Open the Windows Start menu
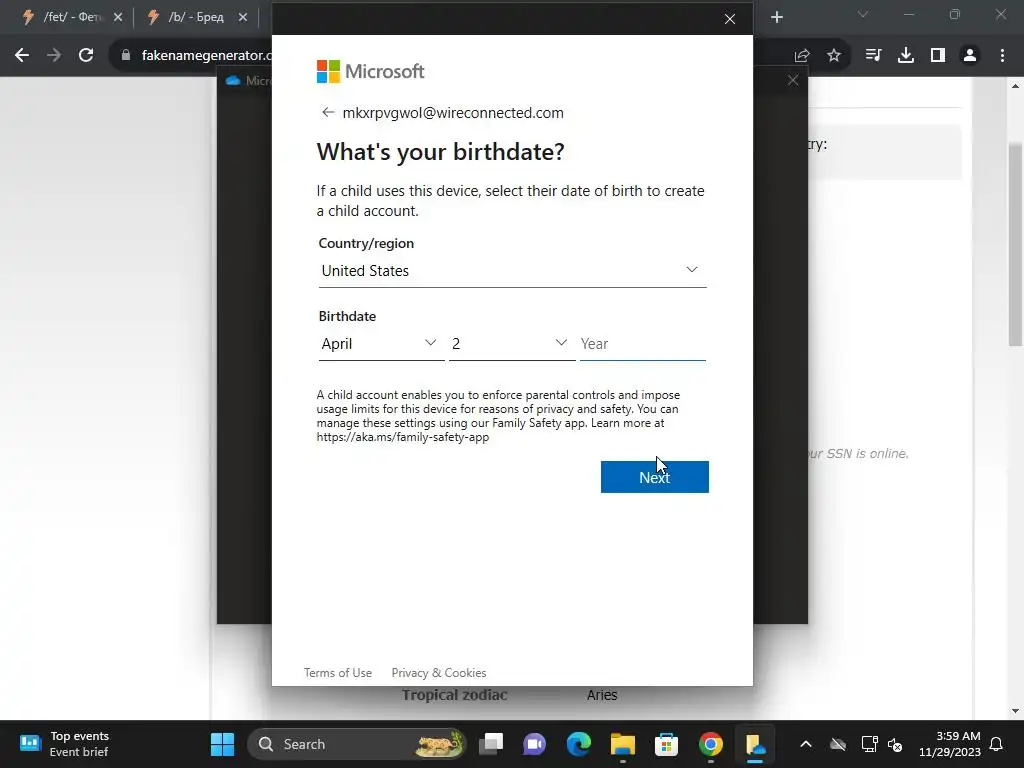 click(x=222, y=744)
